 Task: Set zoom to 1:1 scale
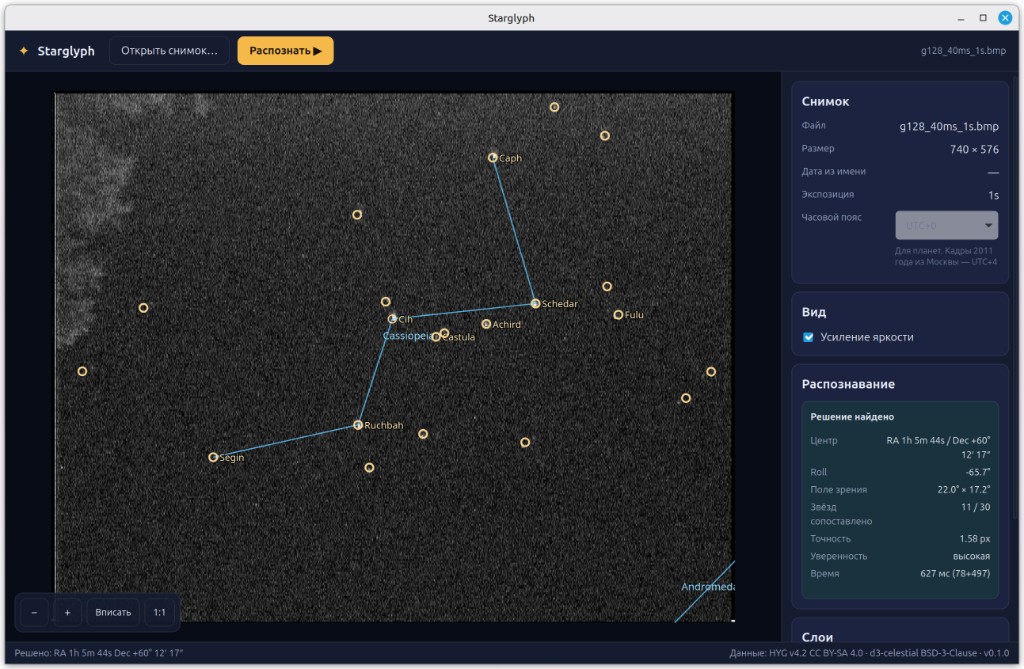tap(159, 612)
